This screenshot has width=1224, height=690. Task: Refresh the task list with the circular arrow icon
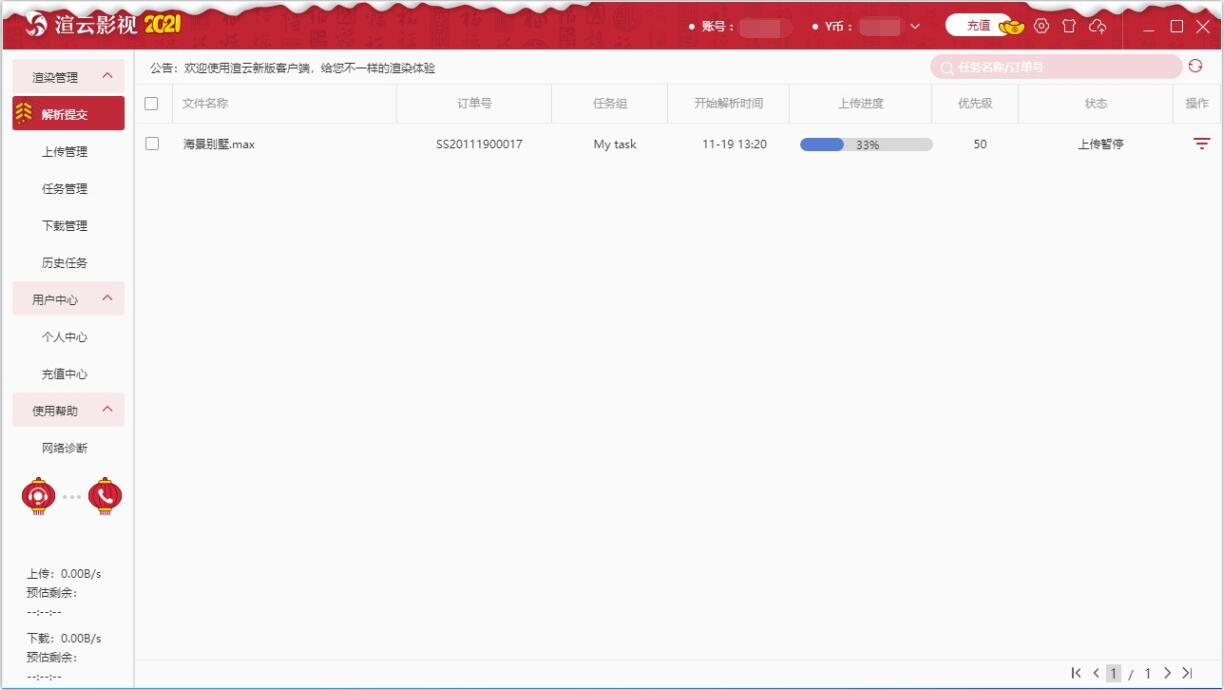coord(1195,66)
